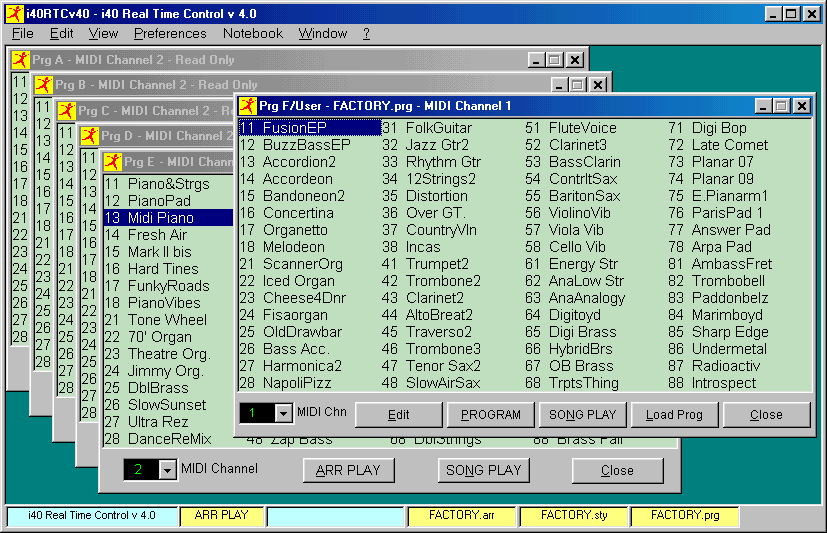Image resolution: width=827 pixels, height=533 pixels.
Task: Click the PROGRAM button
Action: tap(490, 415)
